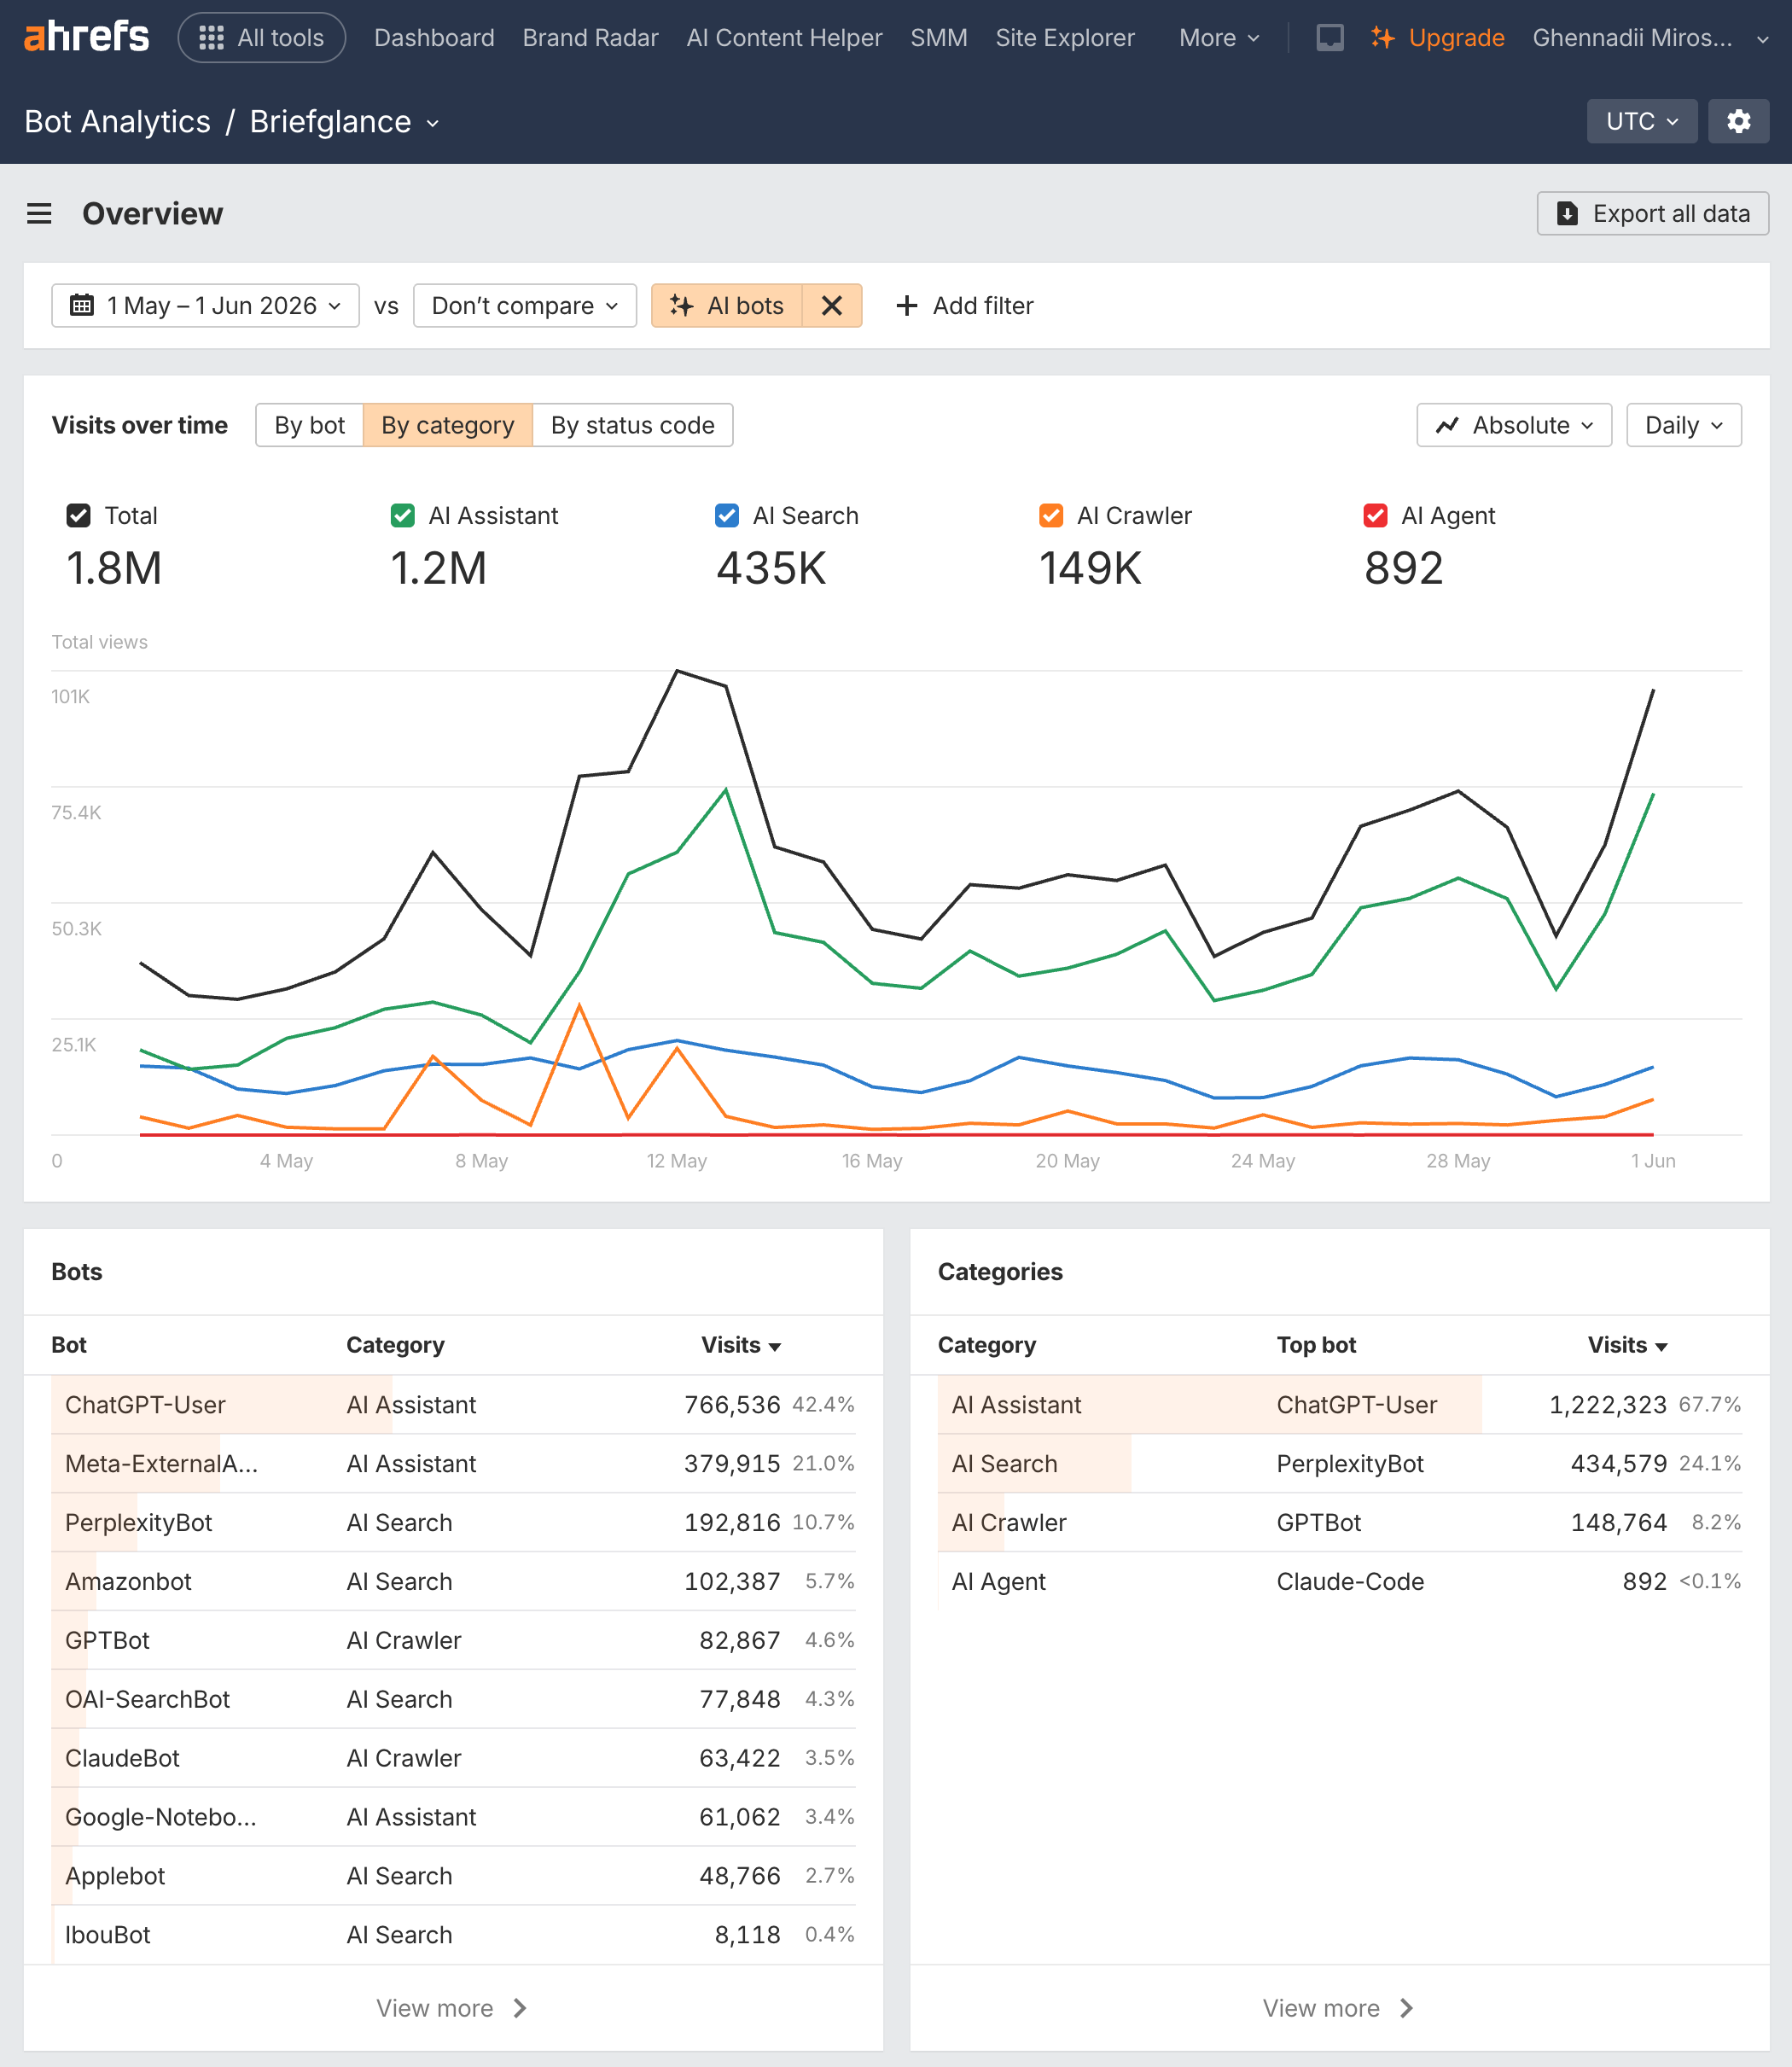This screenshot has height=2067, width=1792.
Task: Toggle the AI Search series checkbox
Action: click(x=727, y=515)
